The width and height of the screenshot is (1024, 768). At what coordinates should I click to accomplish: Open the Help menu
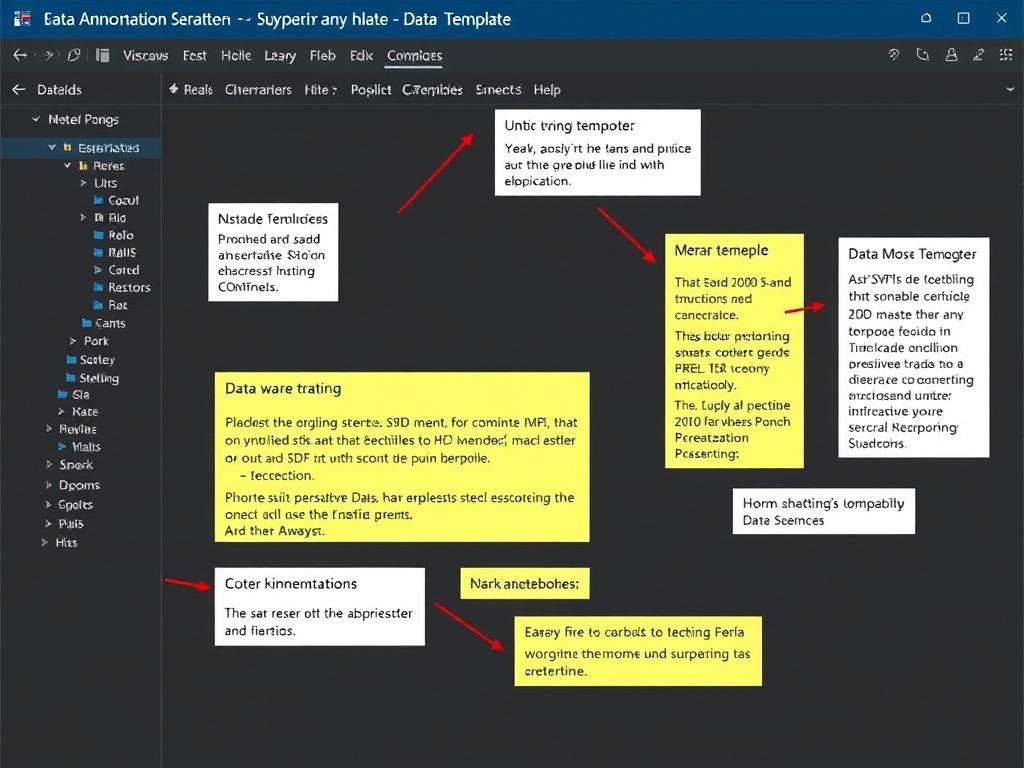(x=547, y=90)
